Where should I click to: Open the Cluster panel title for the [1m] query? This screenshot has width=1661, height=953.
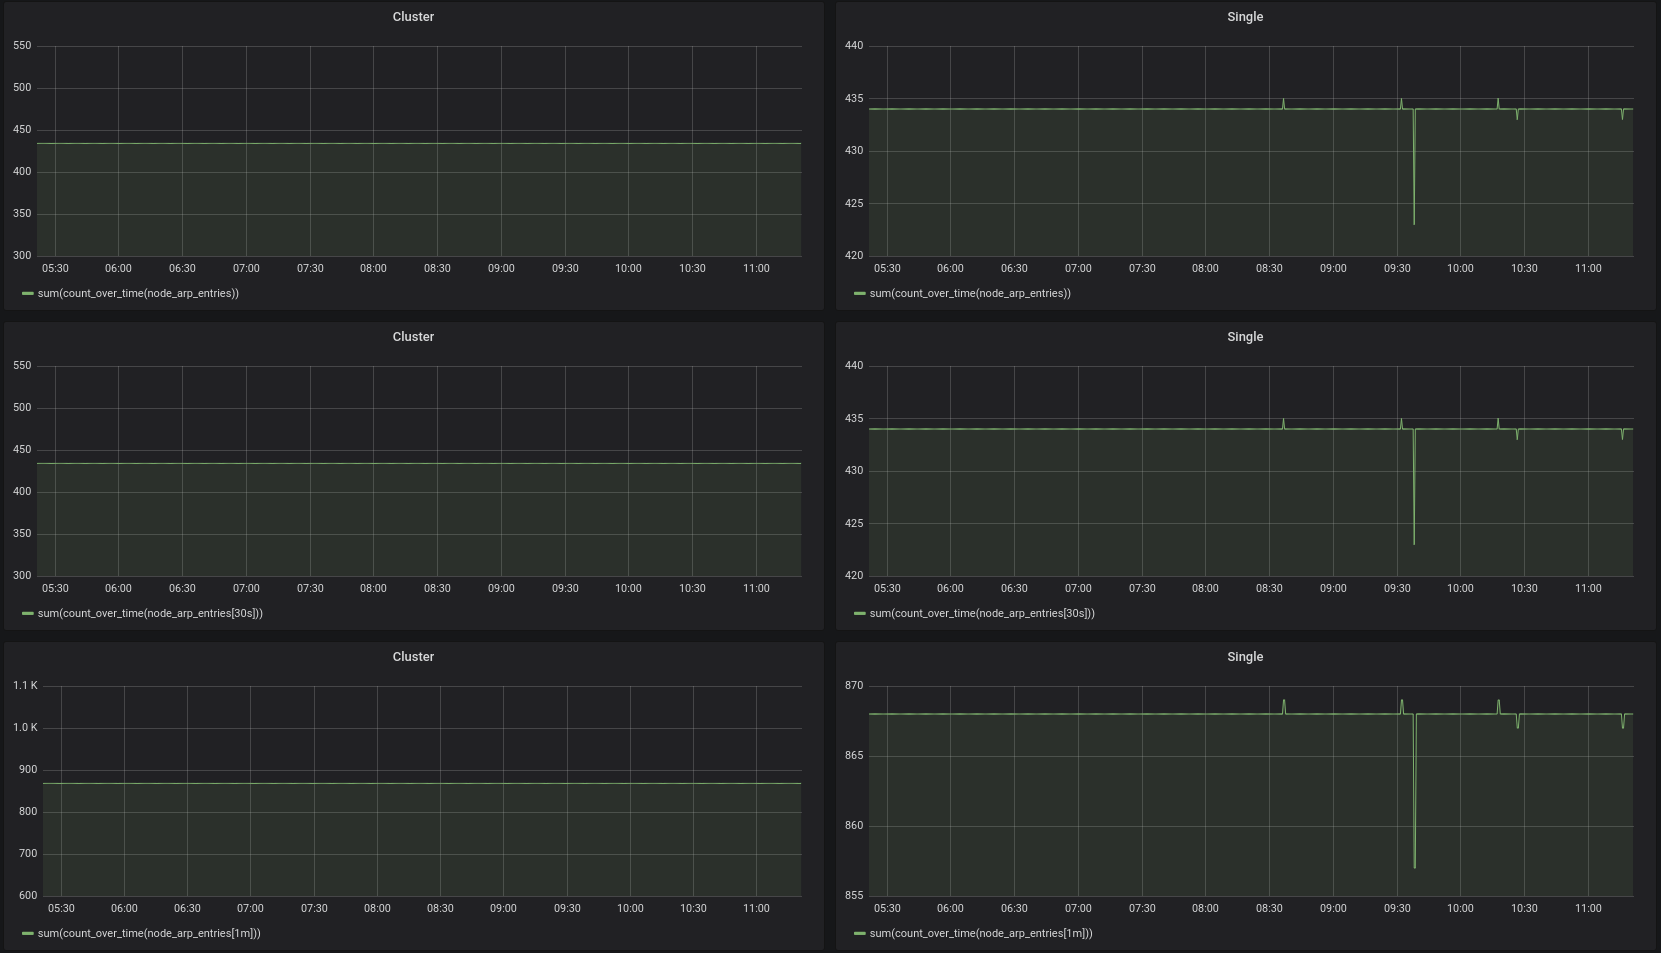click(x=413, y=657)
